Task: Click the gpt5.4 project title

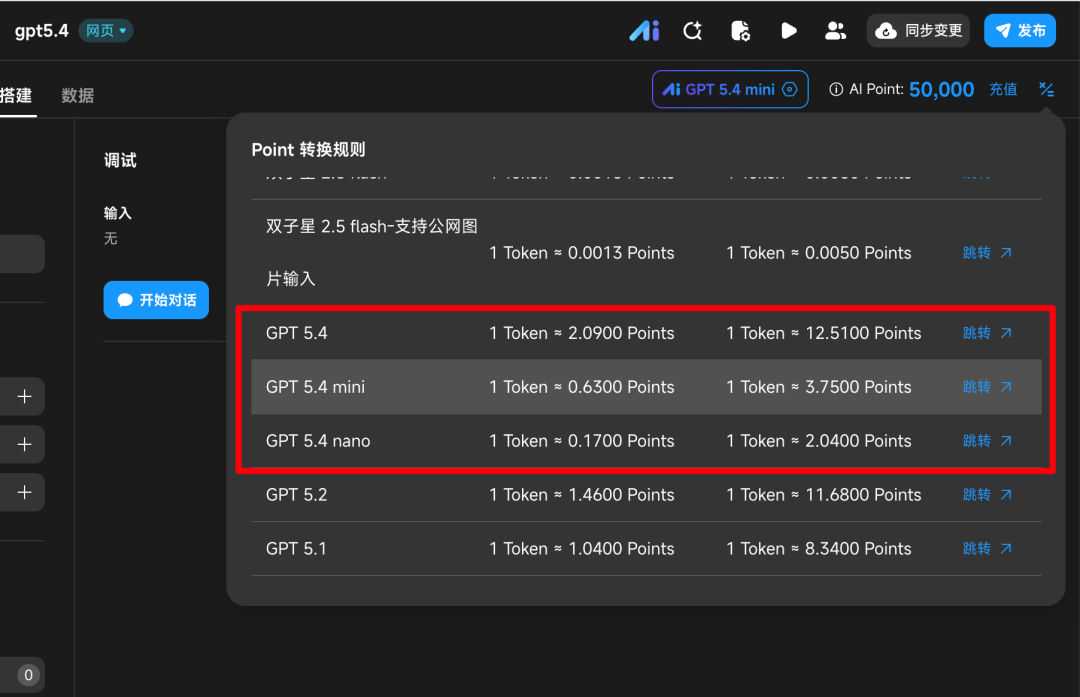Action: point(41,30)
